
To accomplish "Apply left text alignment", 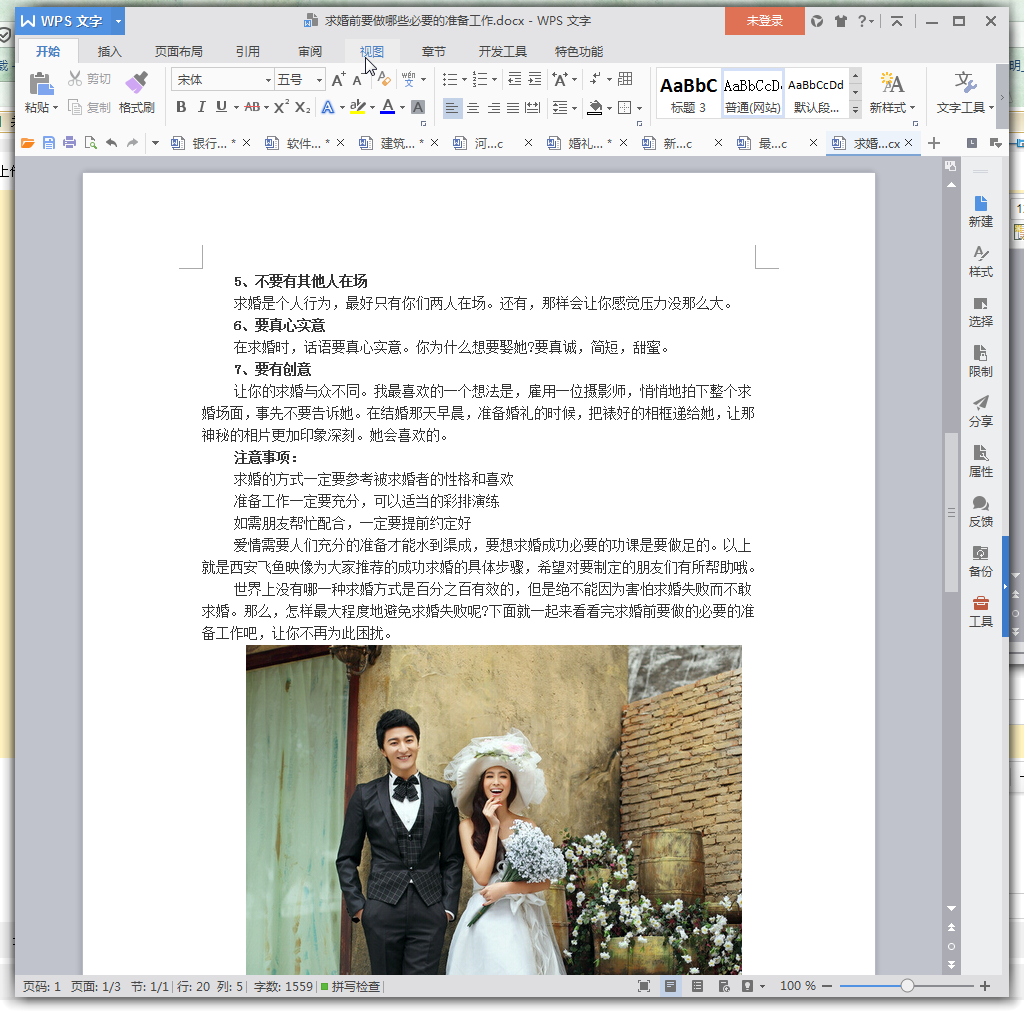I will point(452,107).
